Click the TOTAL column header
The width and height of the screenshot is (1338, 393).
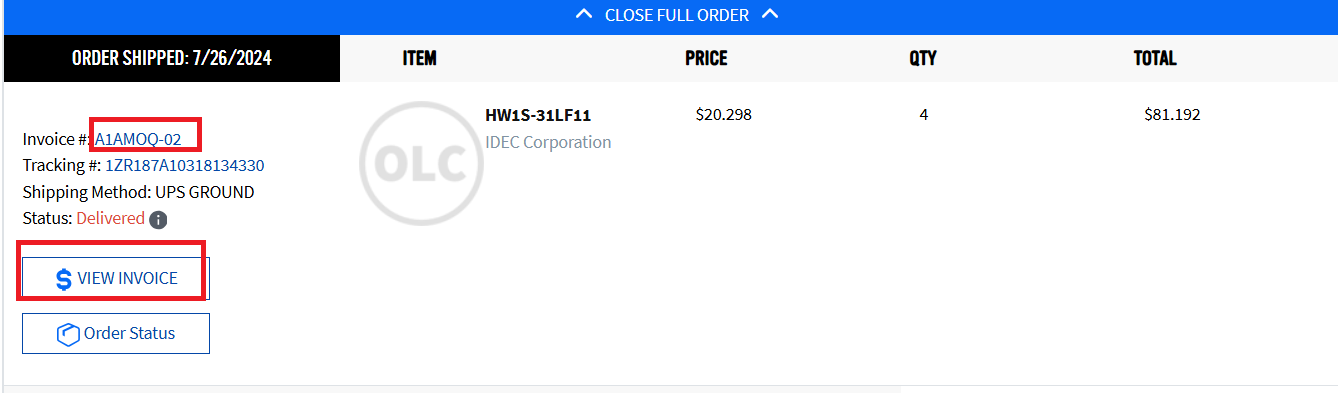pos(1155,58)
